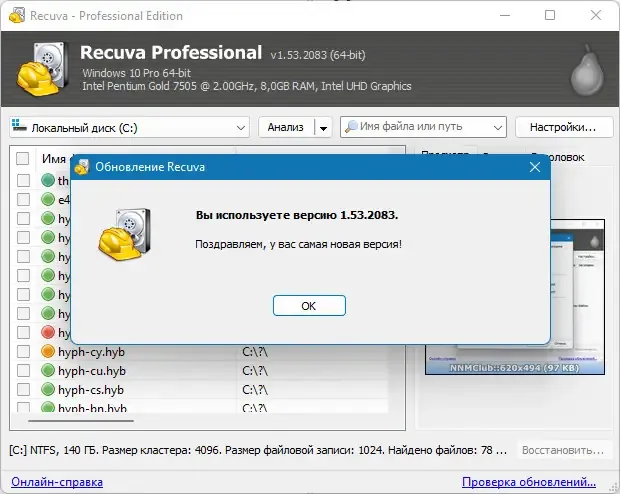
Task: Open the Локальный диск (C:) drive dropdown
Action: [129, 127]
